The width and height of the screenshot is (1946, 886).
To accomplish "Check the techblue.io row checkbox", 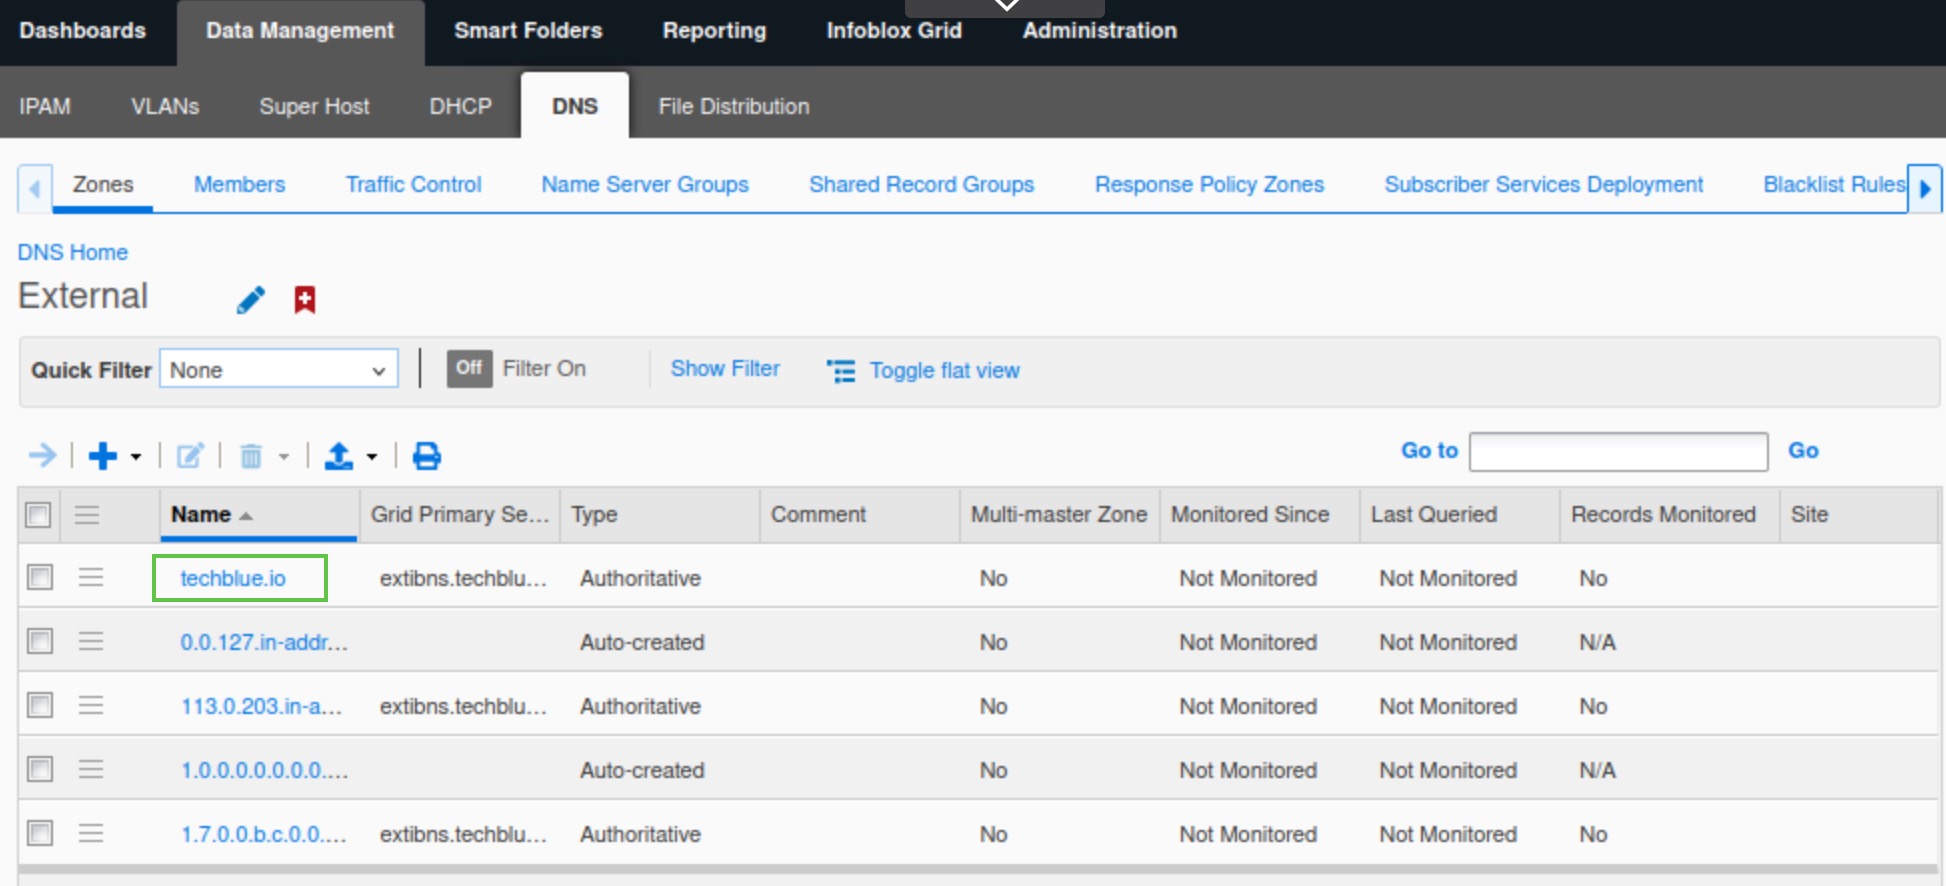I will coord(40,578).
